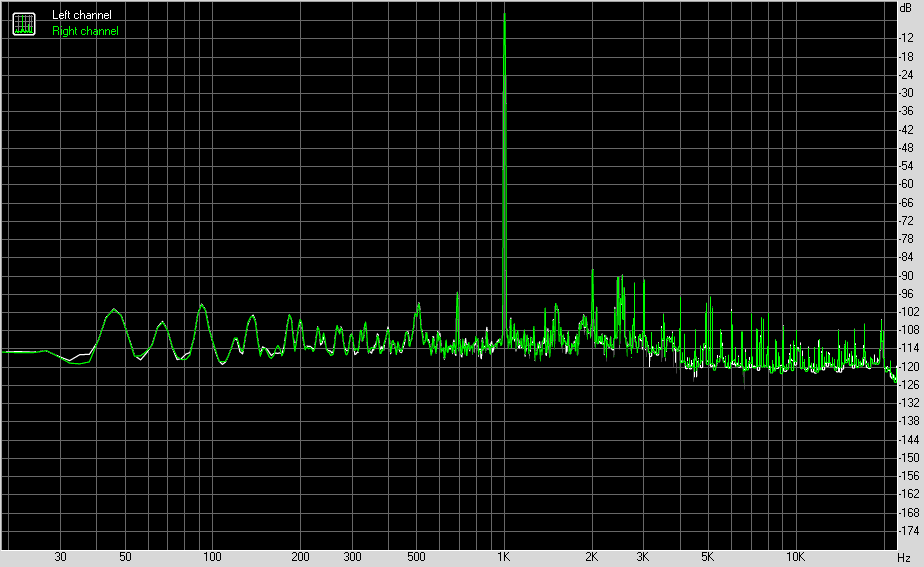Screen dimensions: 924x567
Task: Click the 3K frequency axis label
Action: tap(642, 557)
